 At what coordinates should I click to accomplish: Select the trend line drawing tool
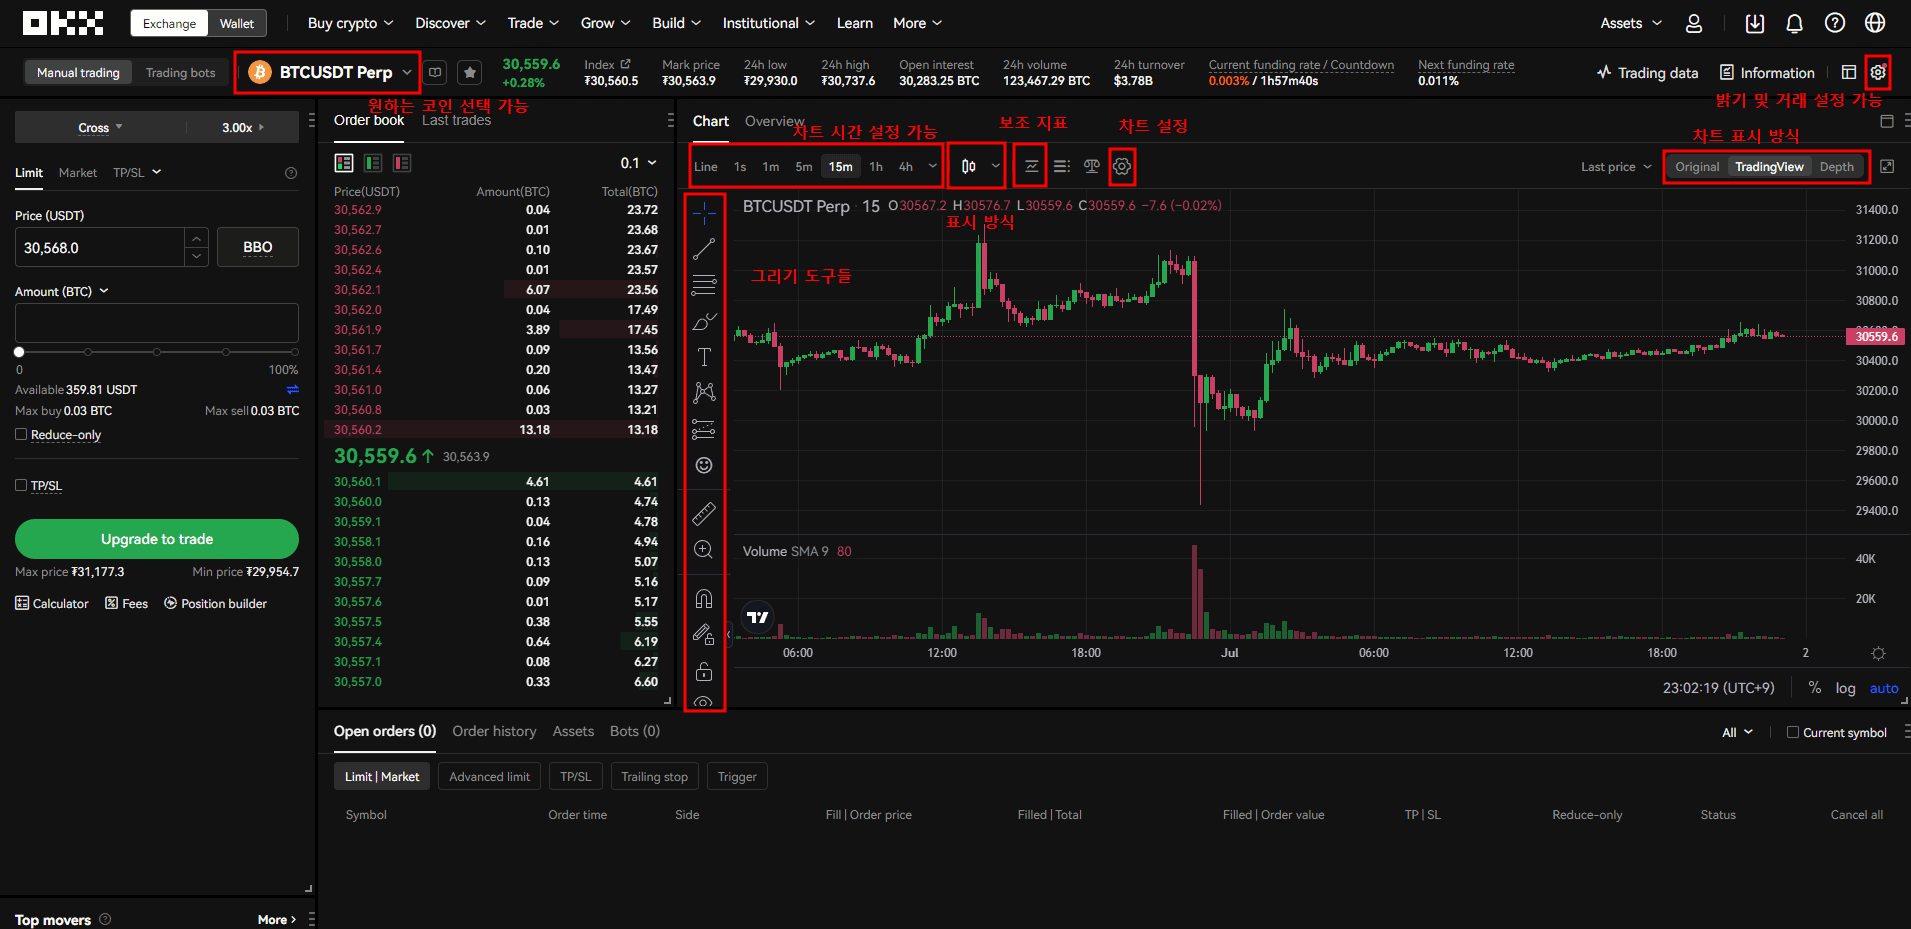pyautogui.click(x=704, y=249)
